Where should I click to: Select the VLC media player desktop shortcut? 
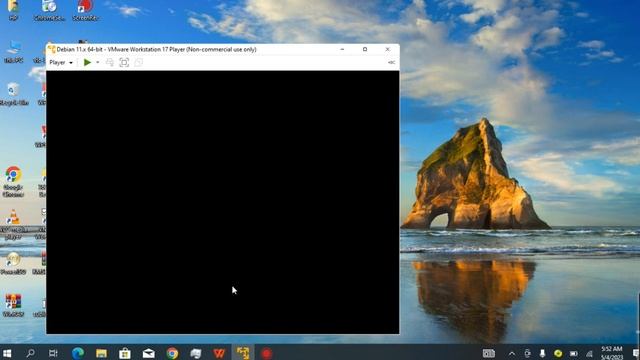click(13, 224)
